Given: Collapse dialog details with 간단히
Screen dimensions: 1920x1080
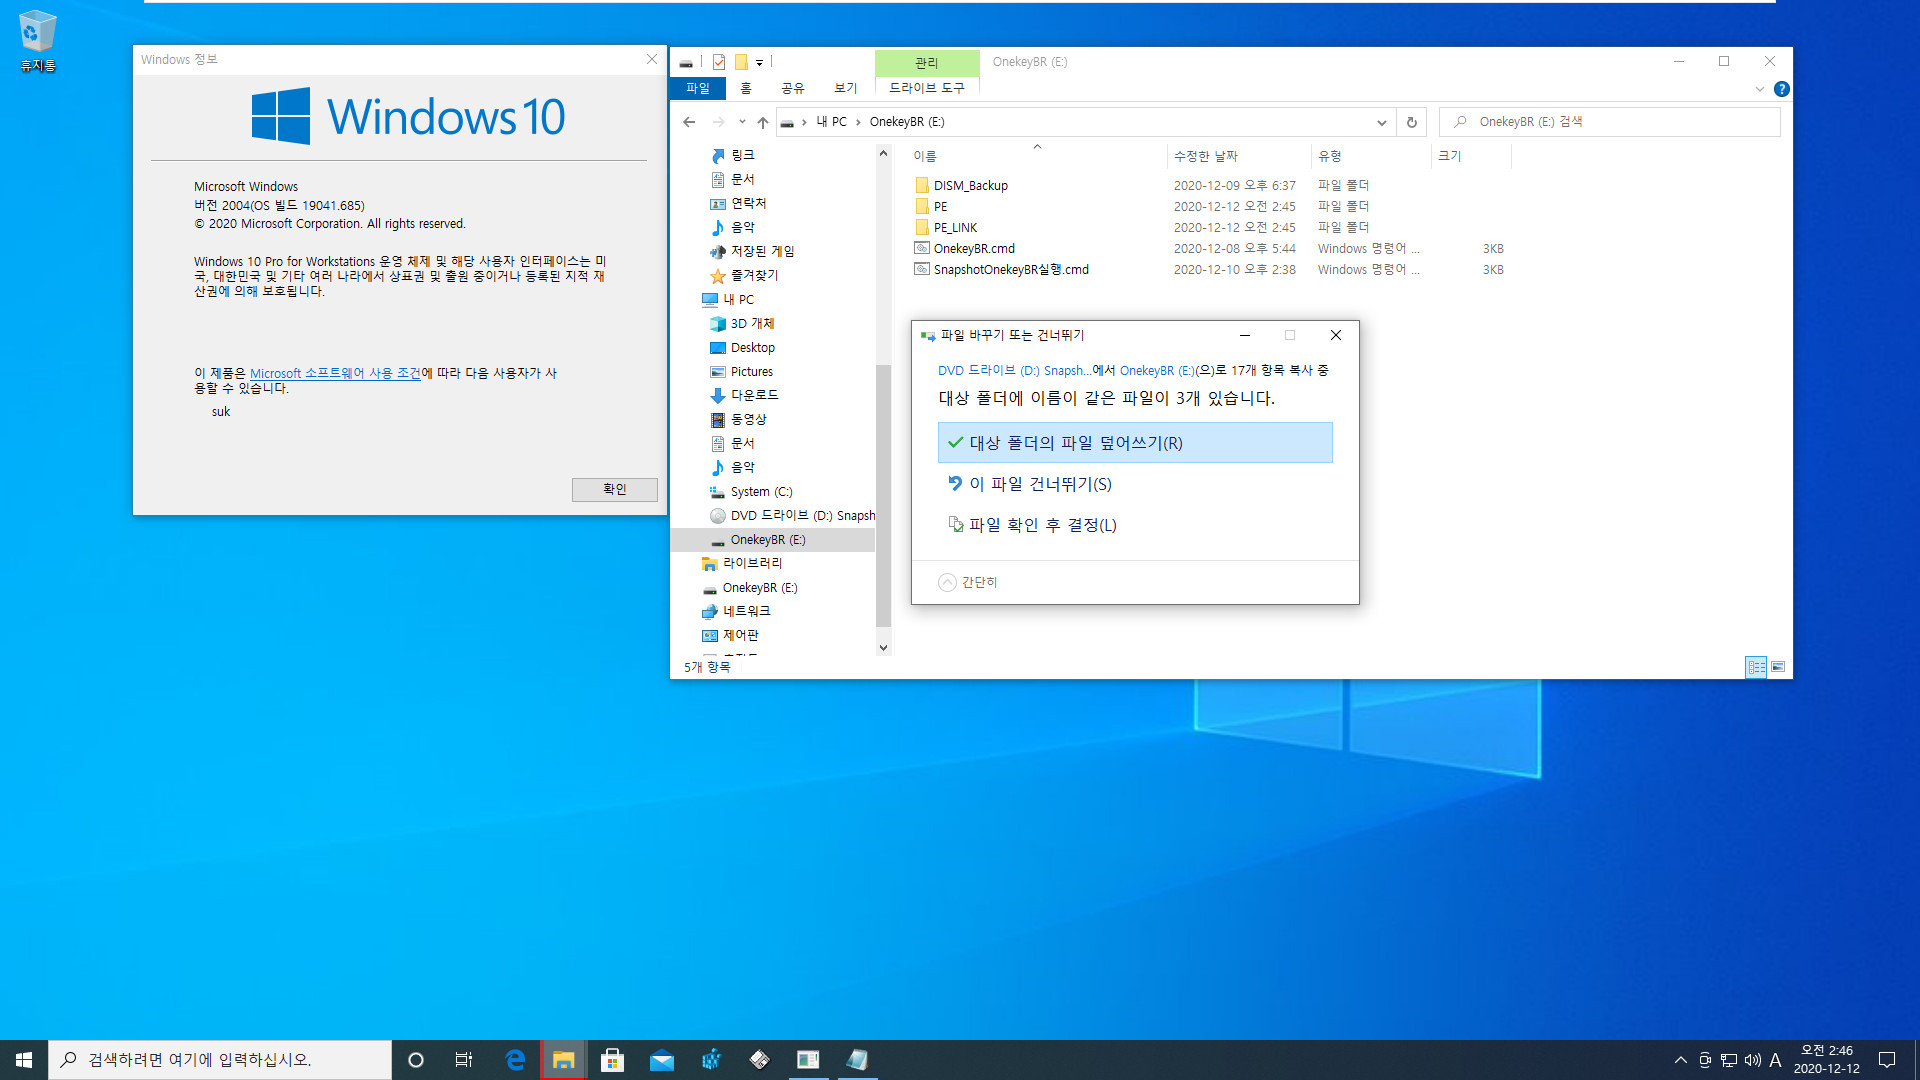Looking at the screenshot, I should [968, 582].
